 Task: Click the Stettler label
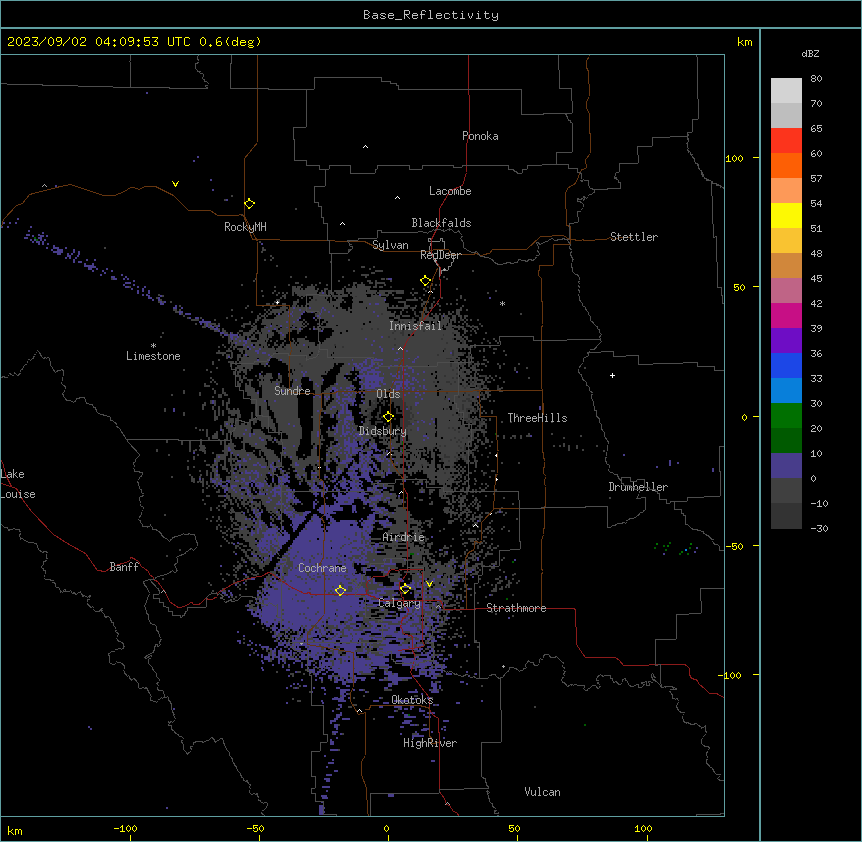coord(634,237)
